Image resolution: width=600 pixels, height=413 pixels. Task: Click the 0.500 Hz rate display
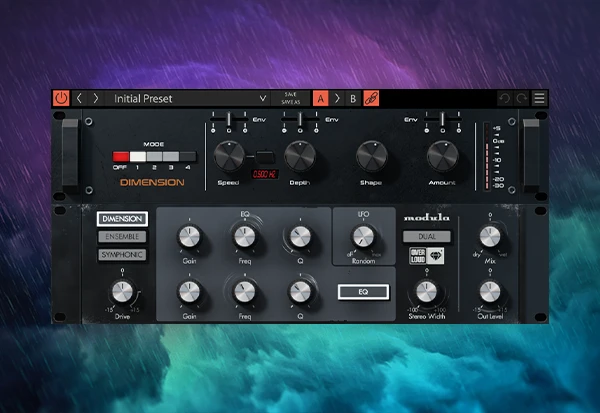tap(264, 175)
